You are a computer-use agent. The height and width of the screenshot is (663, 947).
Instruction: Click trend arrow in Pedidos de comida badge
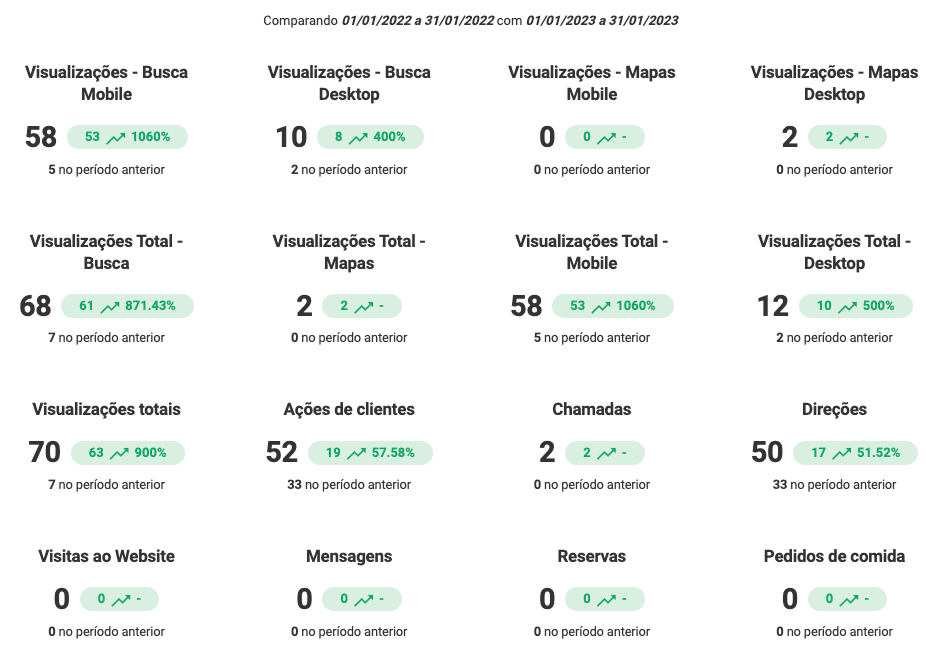click(848, 600)
